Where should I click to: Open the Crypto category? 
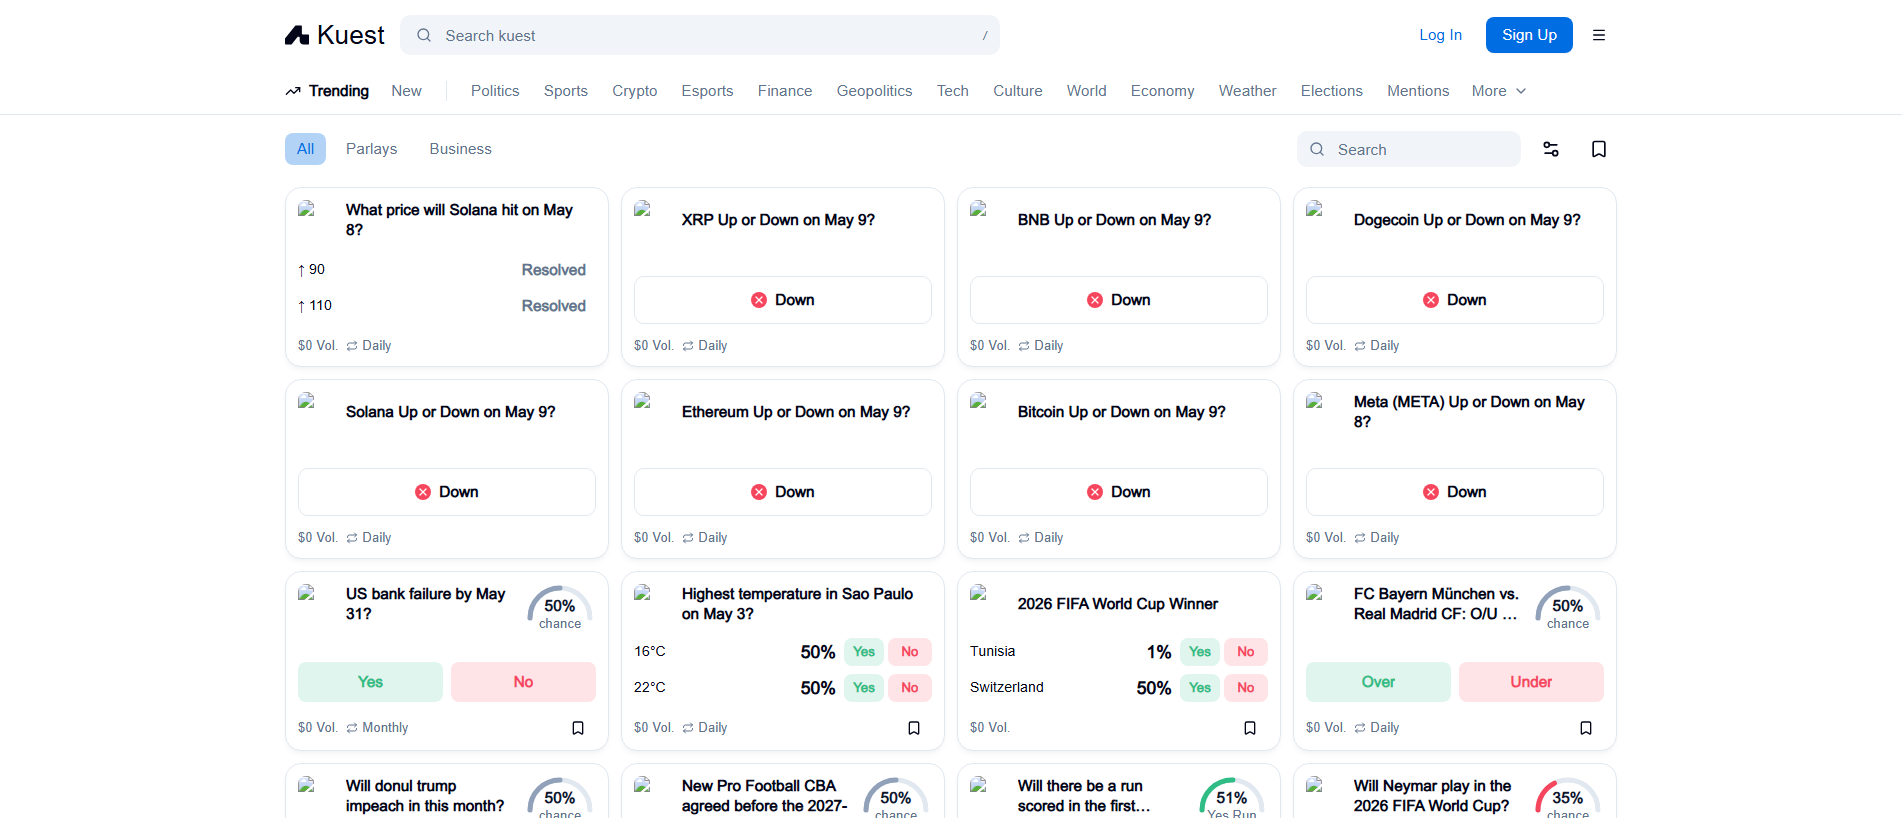(635, 91)
